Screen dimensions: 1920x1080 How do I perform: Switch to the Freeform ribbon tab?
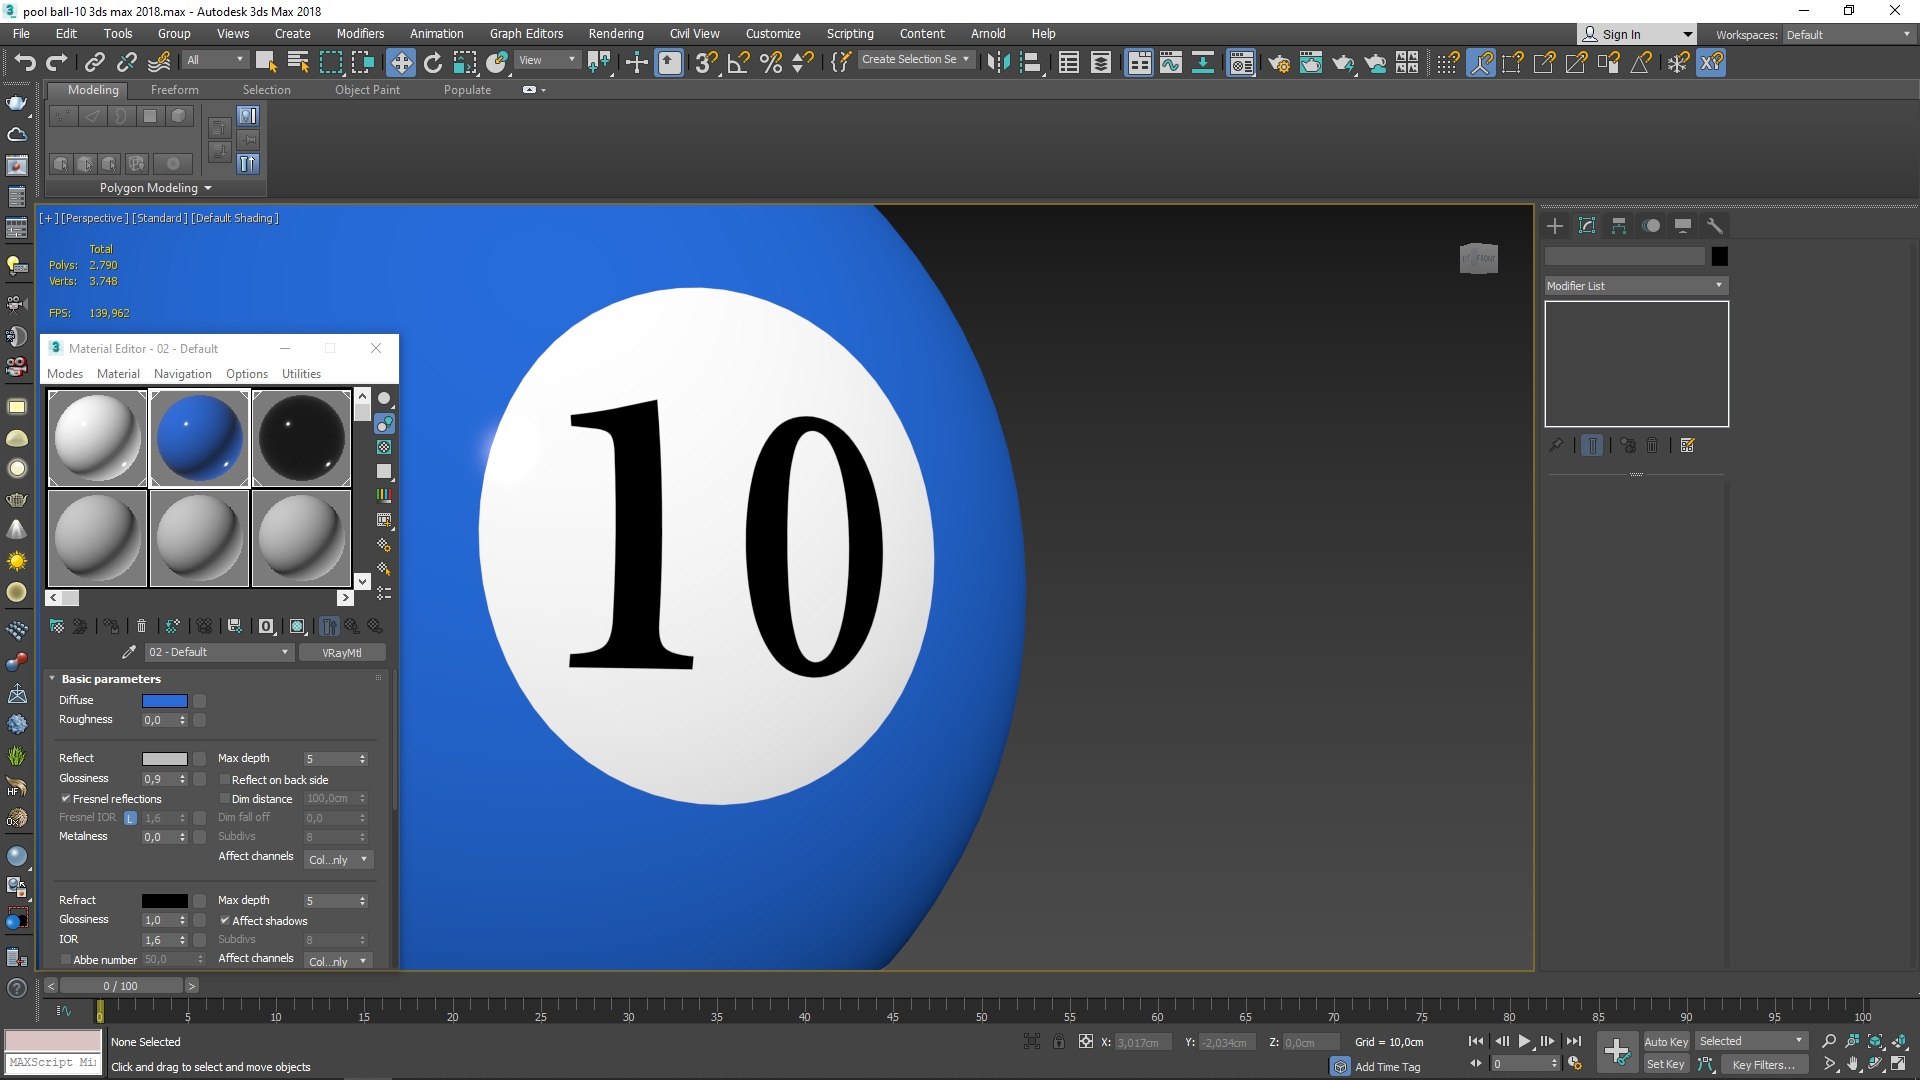(x=174, y=90)
